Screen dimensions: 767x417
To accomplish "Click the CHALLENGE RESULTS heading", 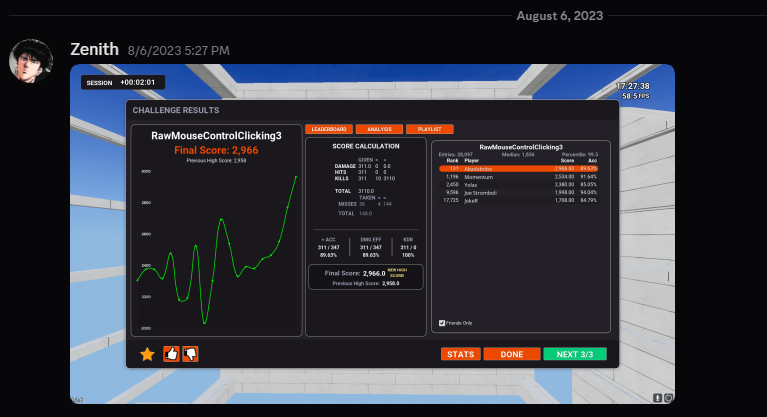I will [x=176, y=110].
